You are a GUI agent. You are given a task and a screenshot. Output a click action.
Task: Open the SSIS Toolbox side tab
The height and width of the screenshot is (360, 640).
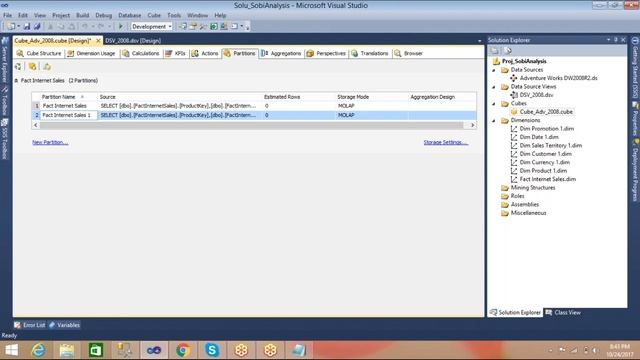click(5, 139)
